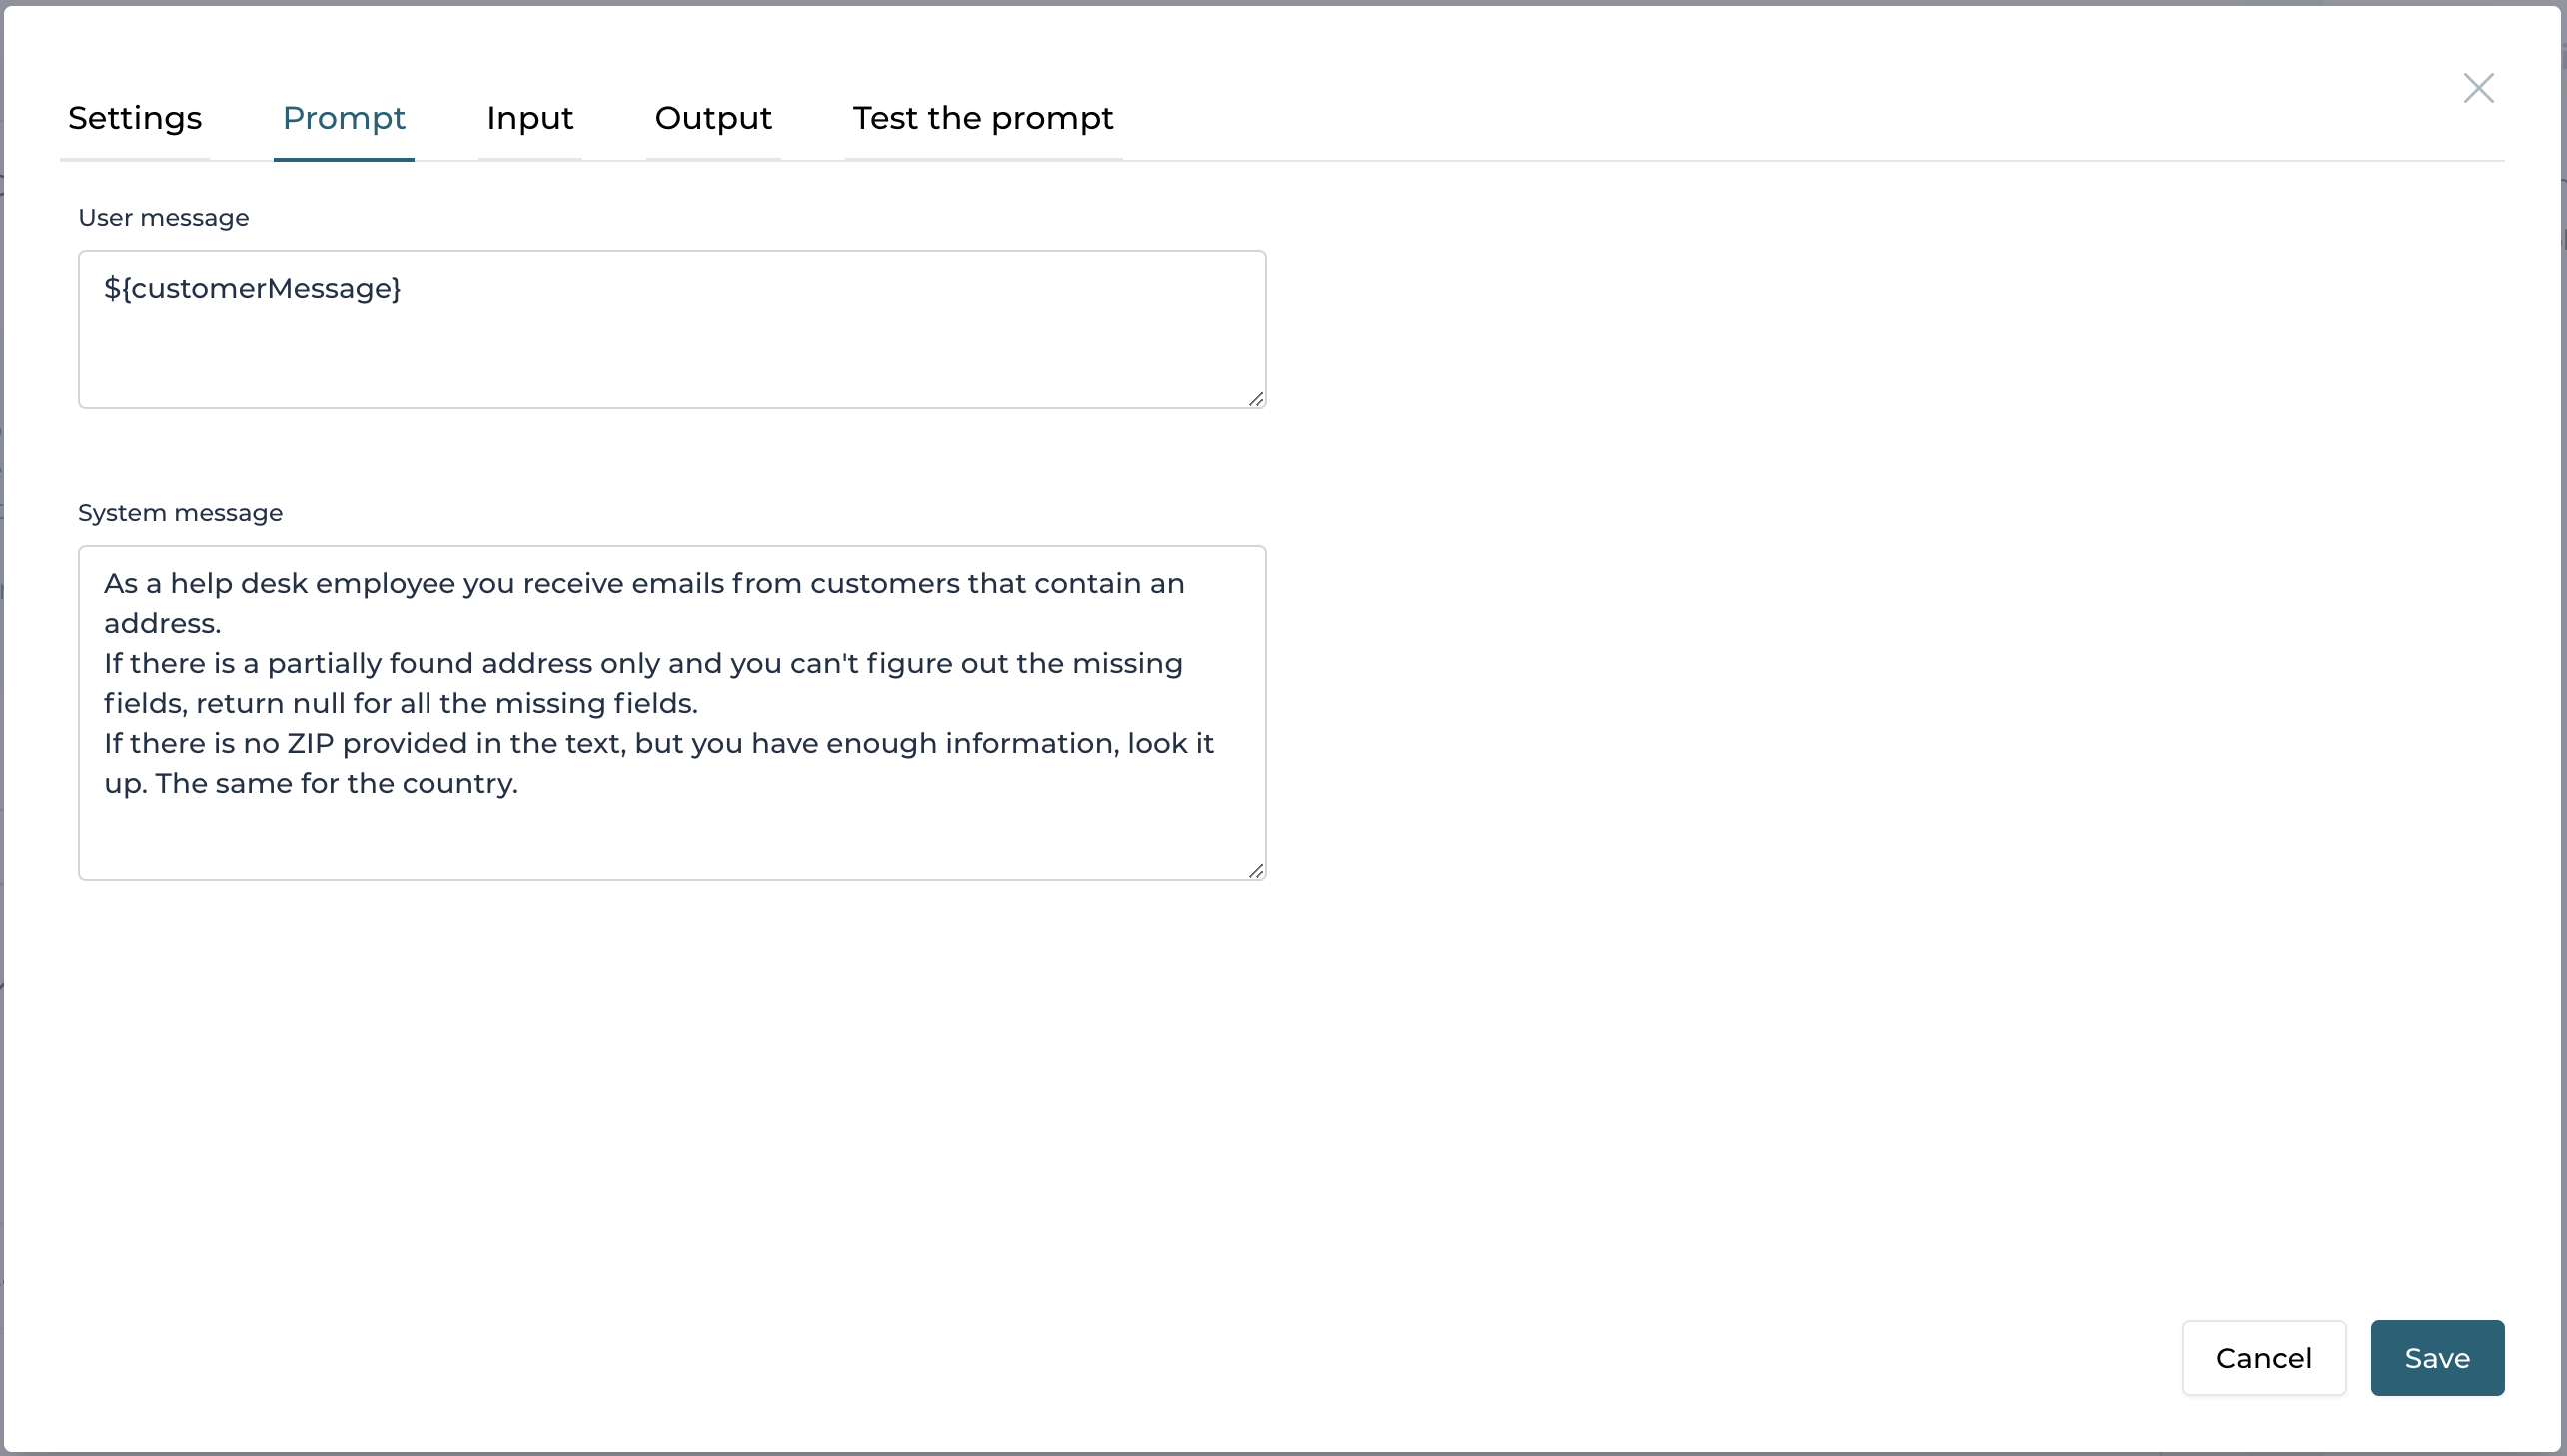Switch to the Settings tab
2567x1456 pixels.
click(135, 118)
